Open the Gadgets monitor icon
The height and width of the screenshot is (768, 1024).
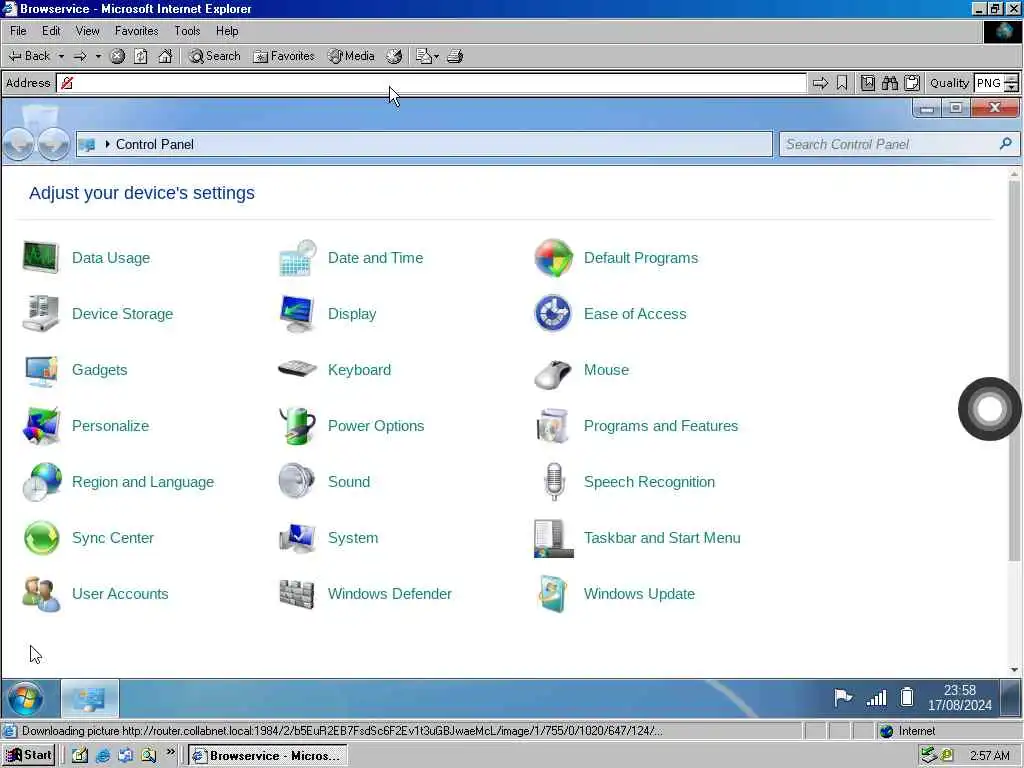click(40, 370)
